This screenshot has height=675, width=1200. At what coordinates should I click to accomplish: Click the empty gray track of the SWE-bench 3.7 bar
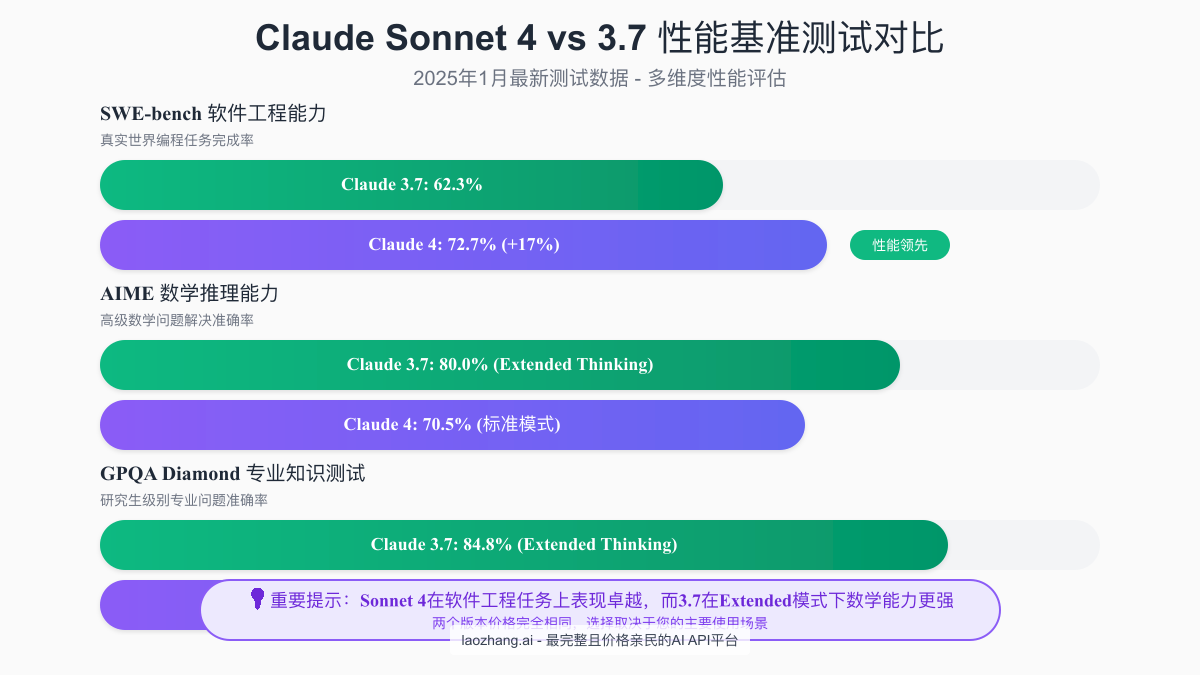click(x=910, y=185)
